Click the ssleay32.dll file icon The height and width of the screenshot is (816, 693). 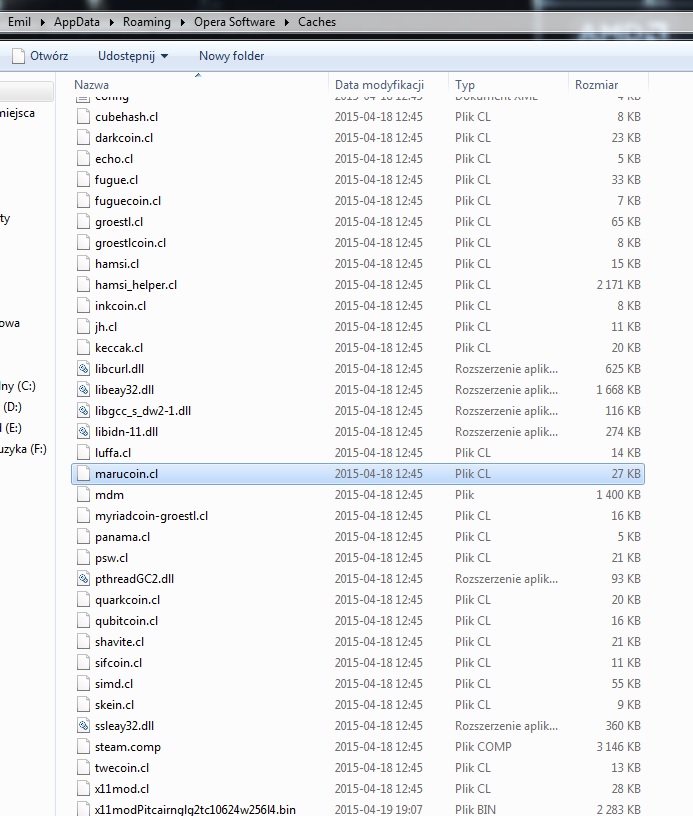tap(84, 726)
